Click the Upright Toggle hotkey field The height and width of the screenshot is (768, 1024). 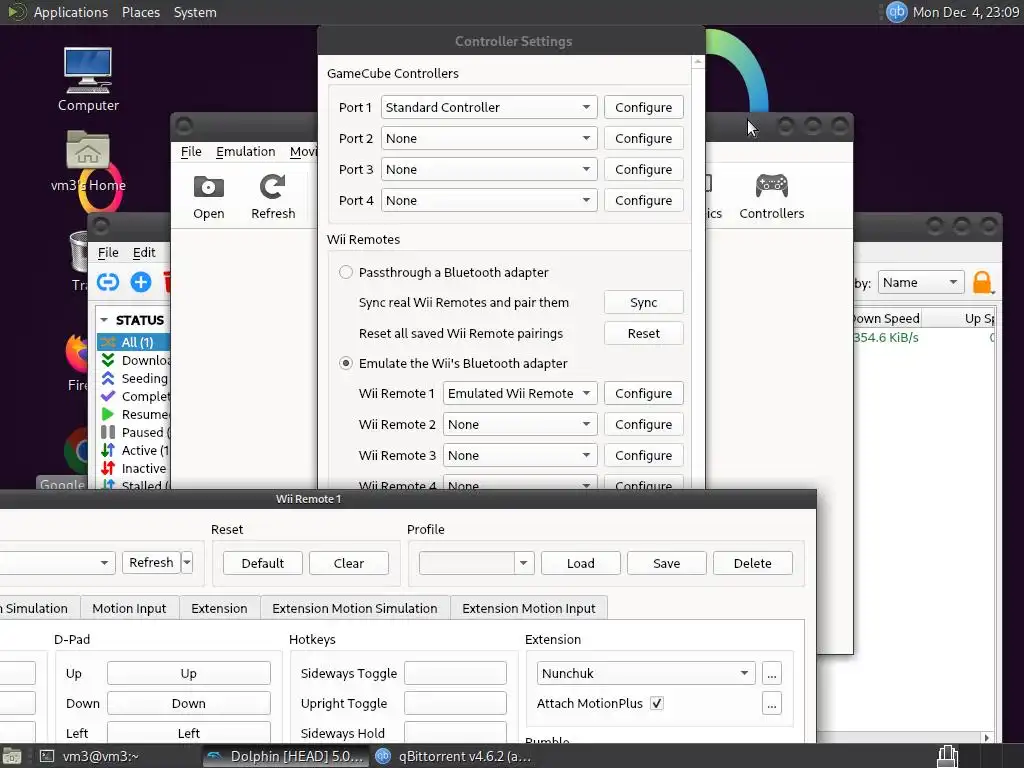[x=455, y=703]
